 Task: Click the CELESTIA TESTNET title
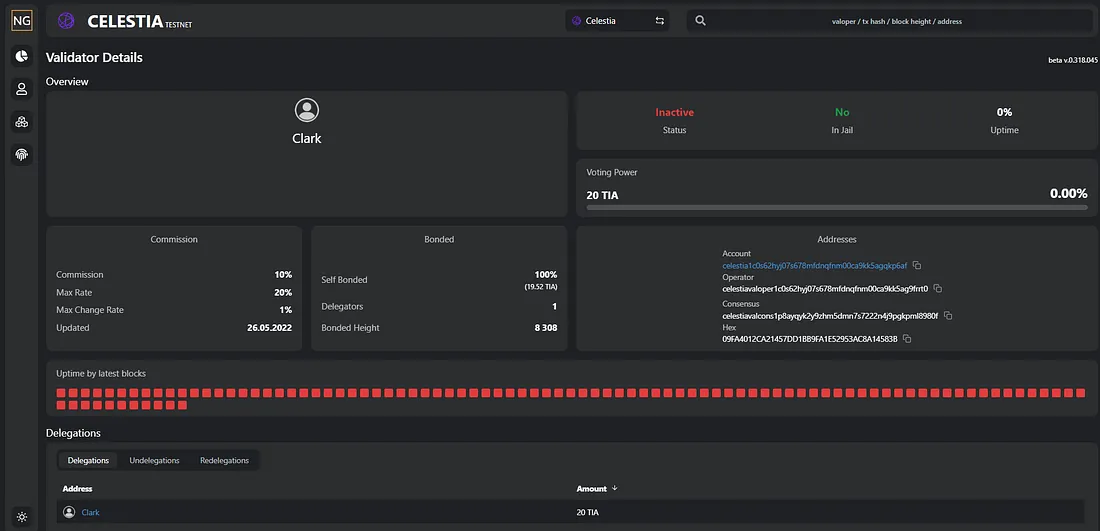click(140, 22)
